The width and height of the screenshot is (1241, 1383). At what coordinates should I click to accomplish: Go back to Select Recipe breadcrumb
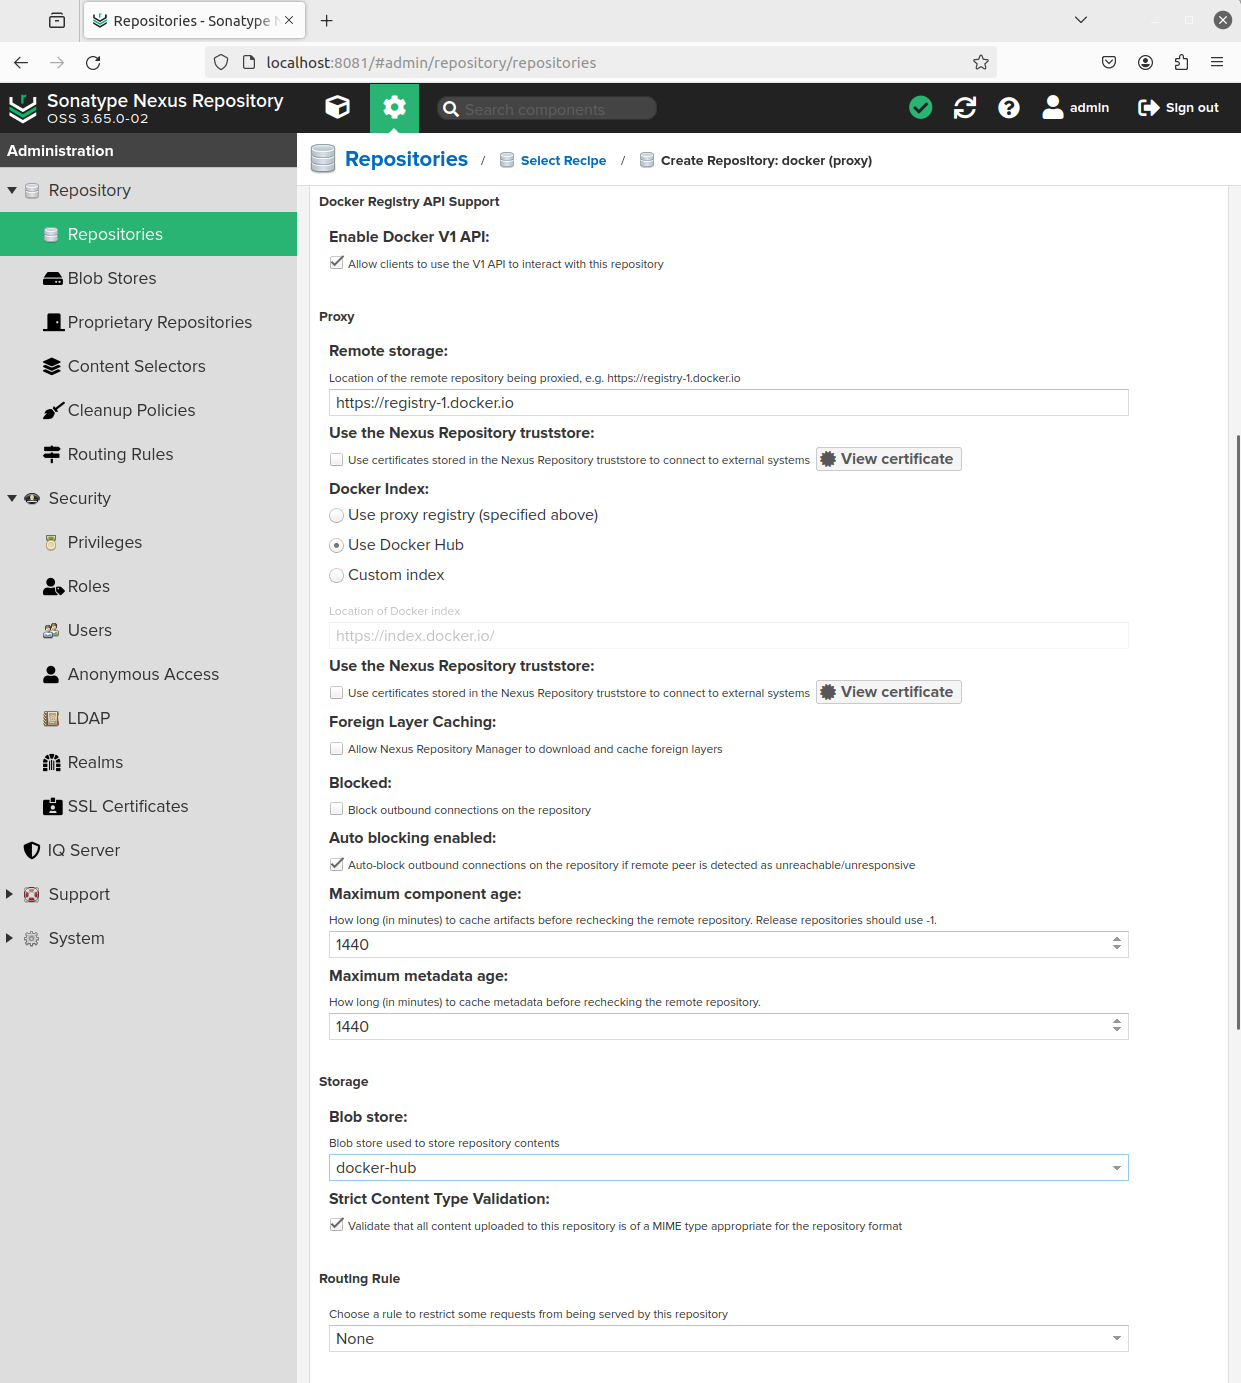click(x=563, y=160)
